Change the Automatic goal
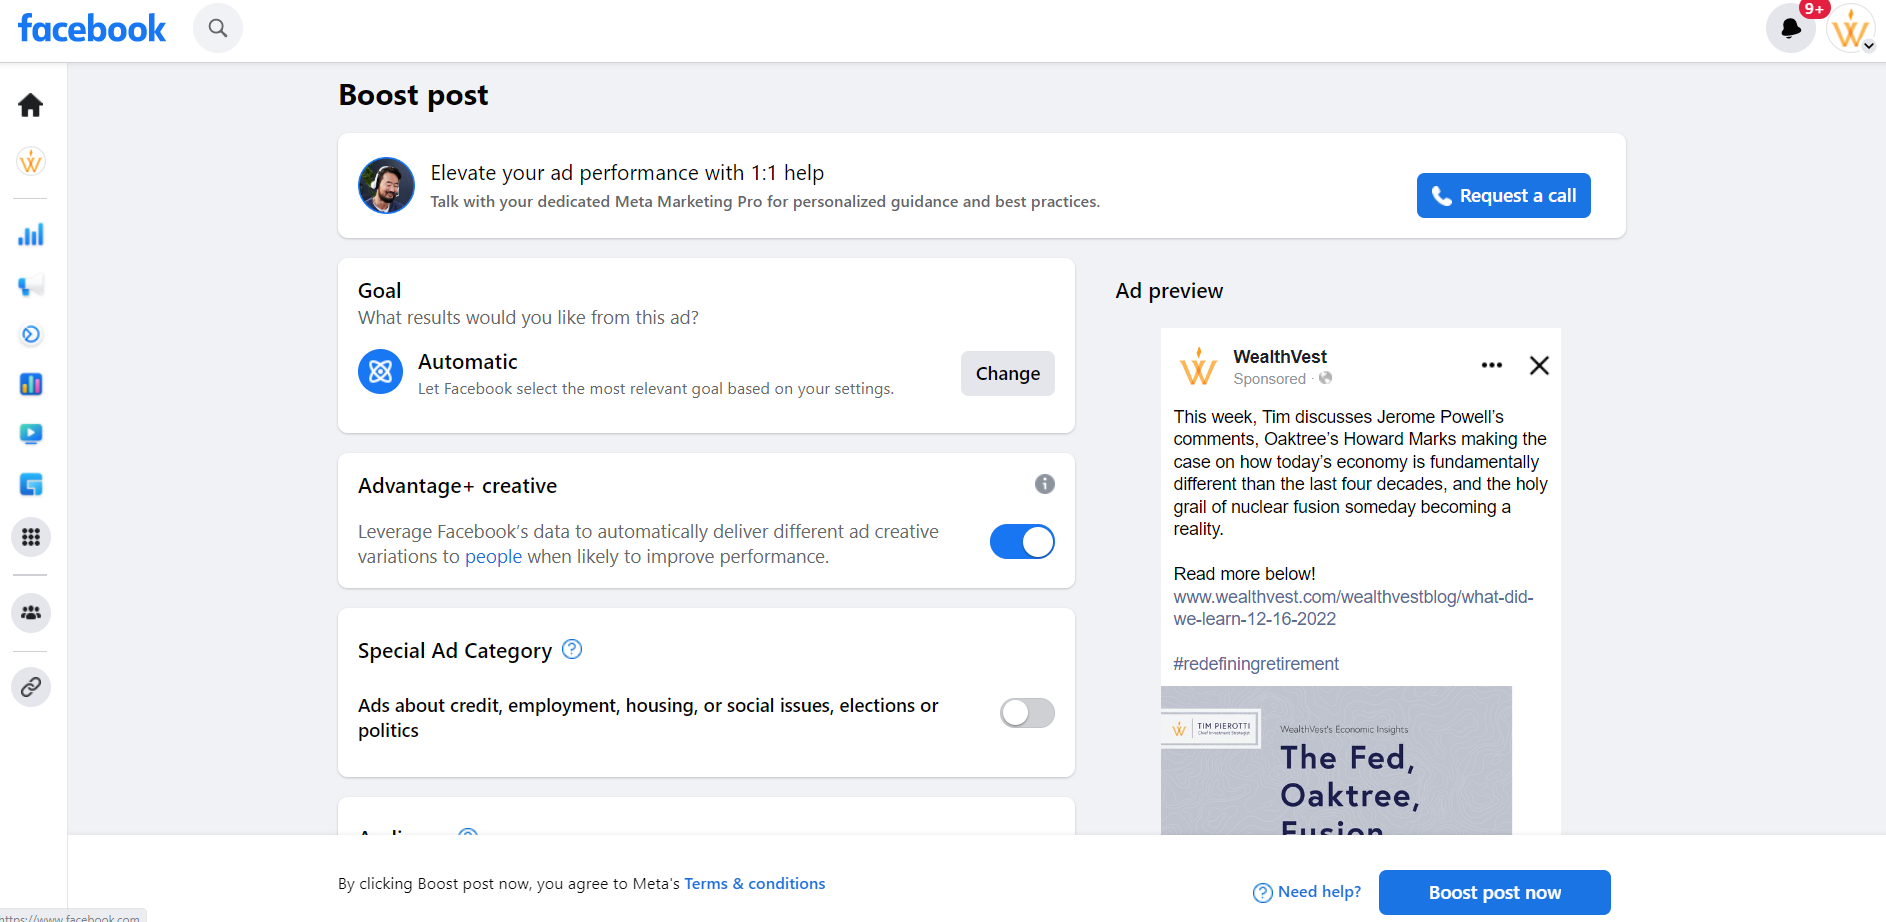Viewport: 1886px width, 922px height. coord(1007,373)
